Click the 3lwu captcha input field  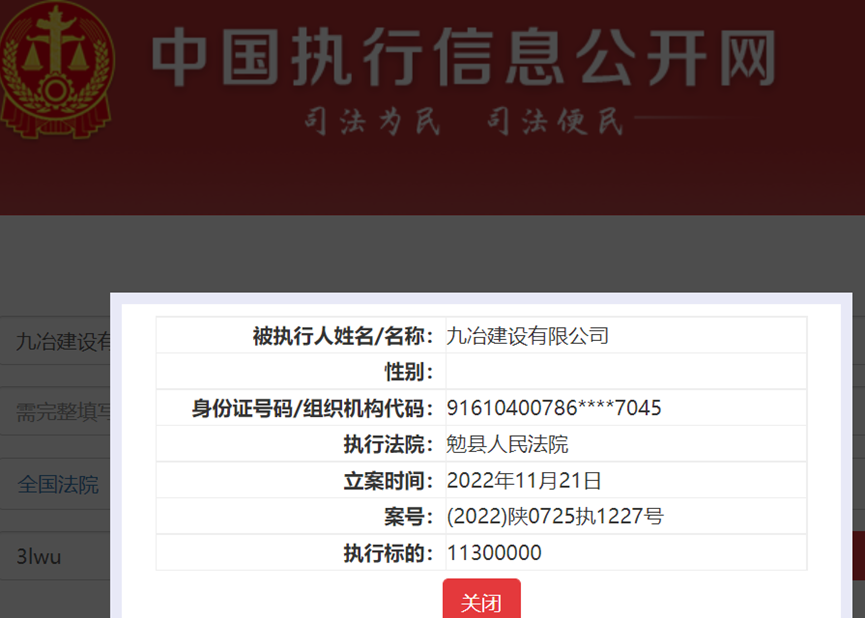[55, 556]
